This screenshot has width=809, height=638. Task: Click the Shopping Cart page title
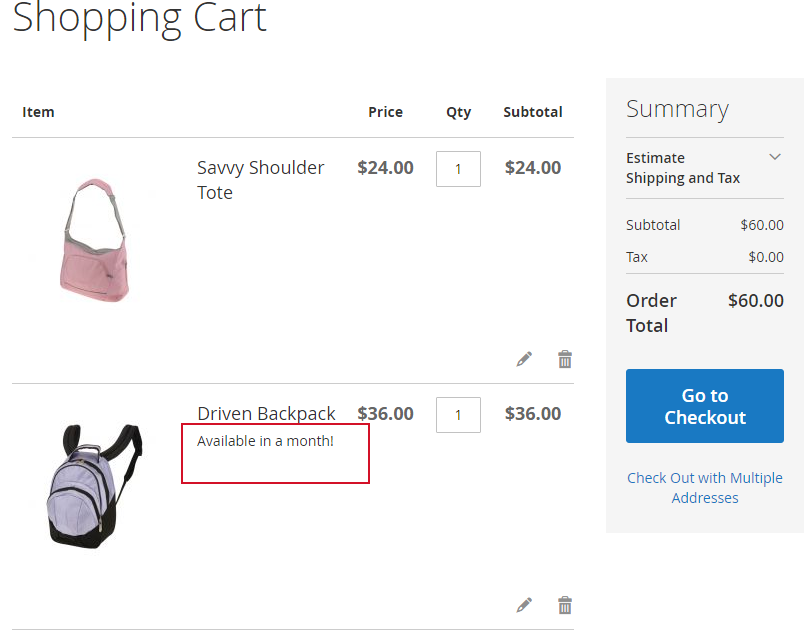(x=139, y=18)
